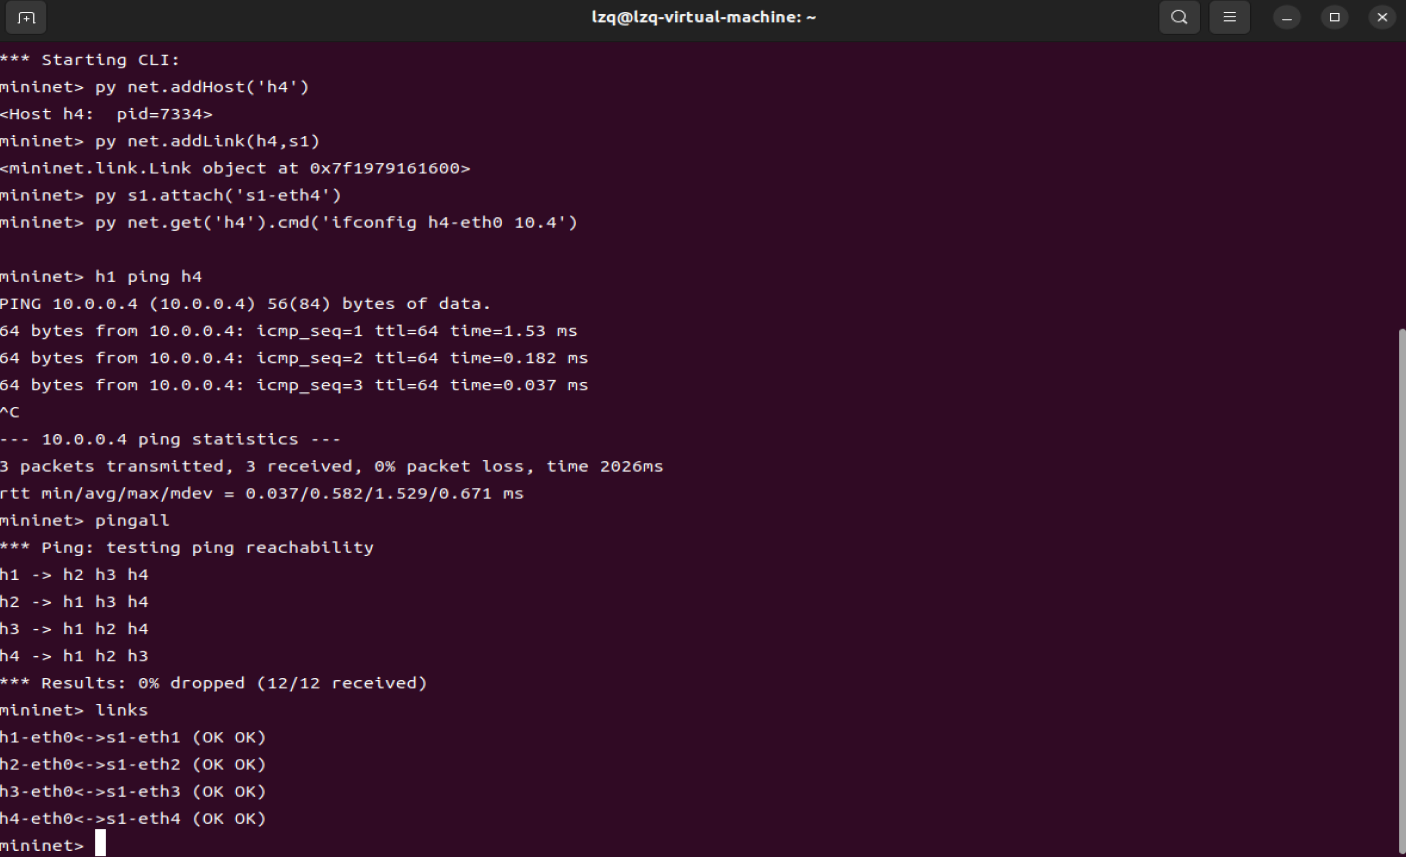Click the s1.attach('s1-eth4') command line
Viewport: 1406px width, 857px height.
(218, 195)
